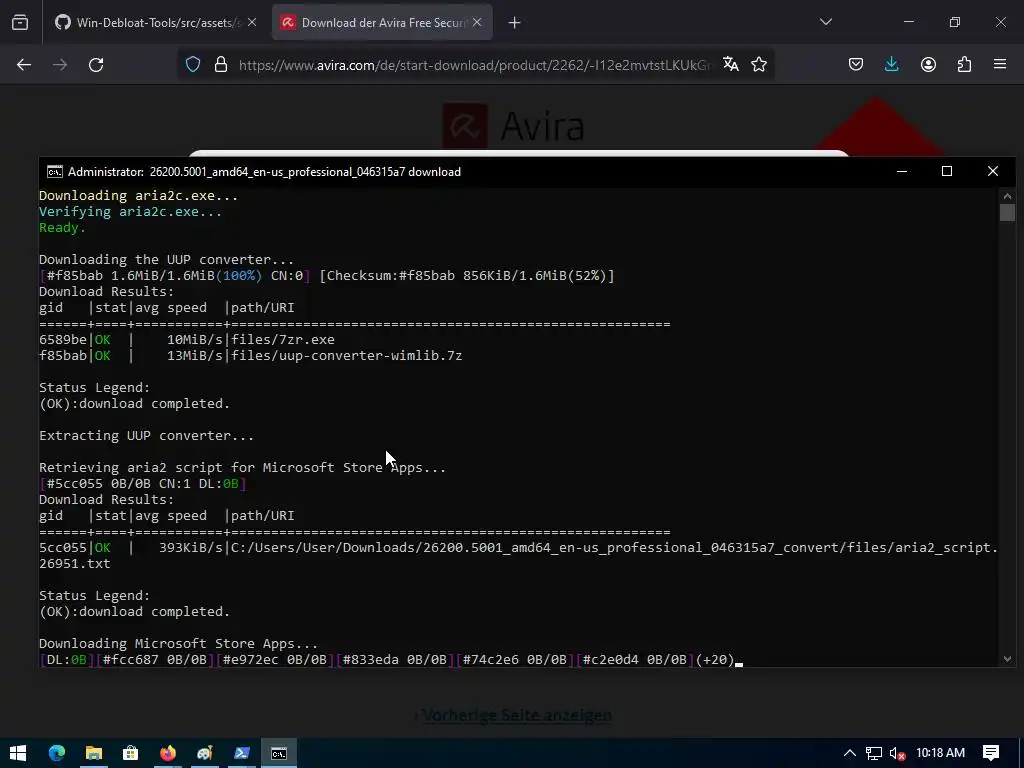This screenshot has width=1024, height=768.
Task: Click 'Downloading Microsoft Store Apps...' line
Action: click(178, 643)
